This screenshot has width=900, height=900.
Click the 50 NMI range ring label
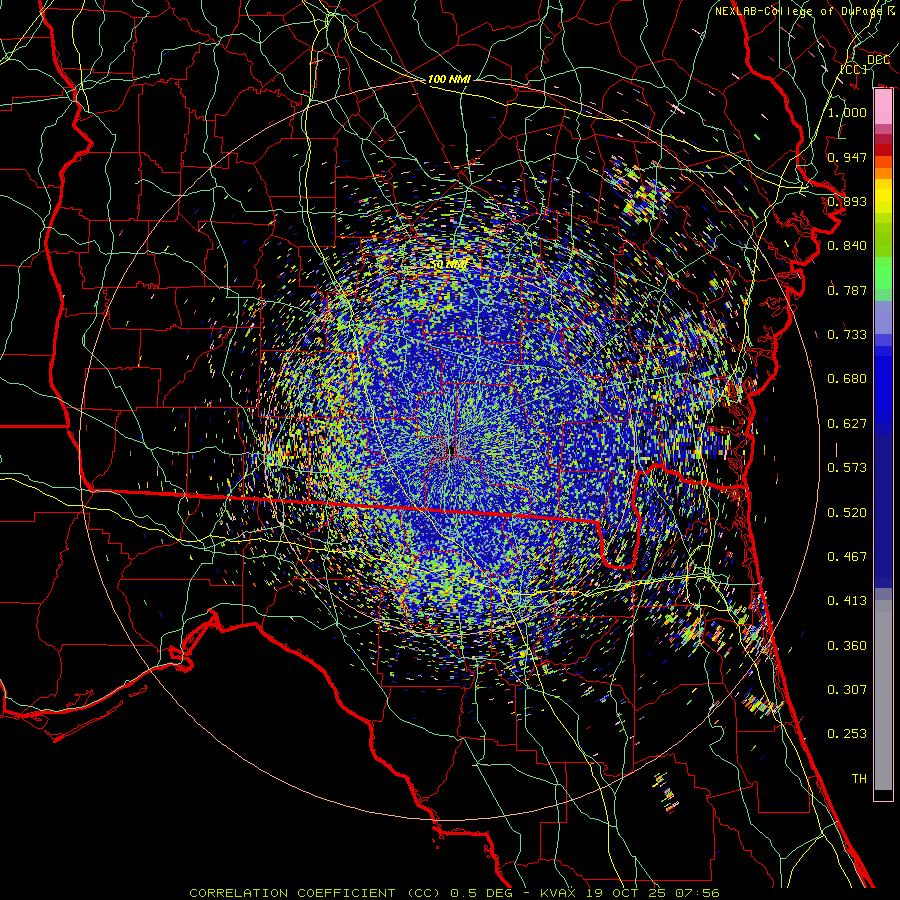point(449,265)
